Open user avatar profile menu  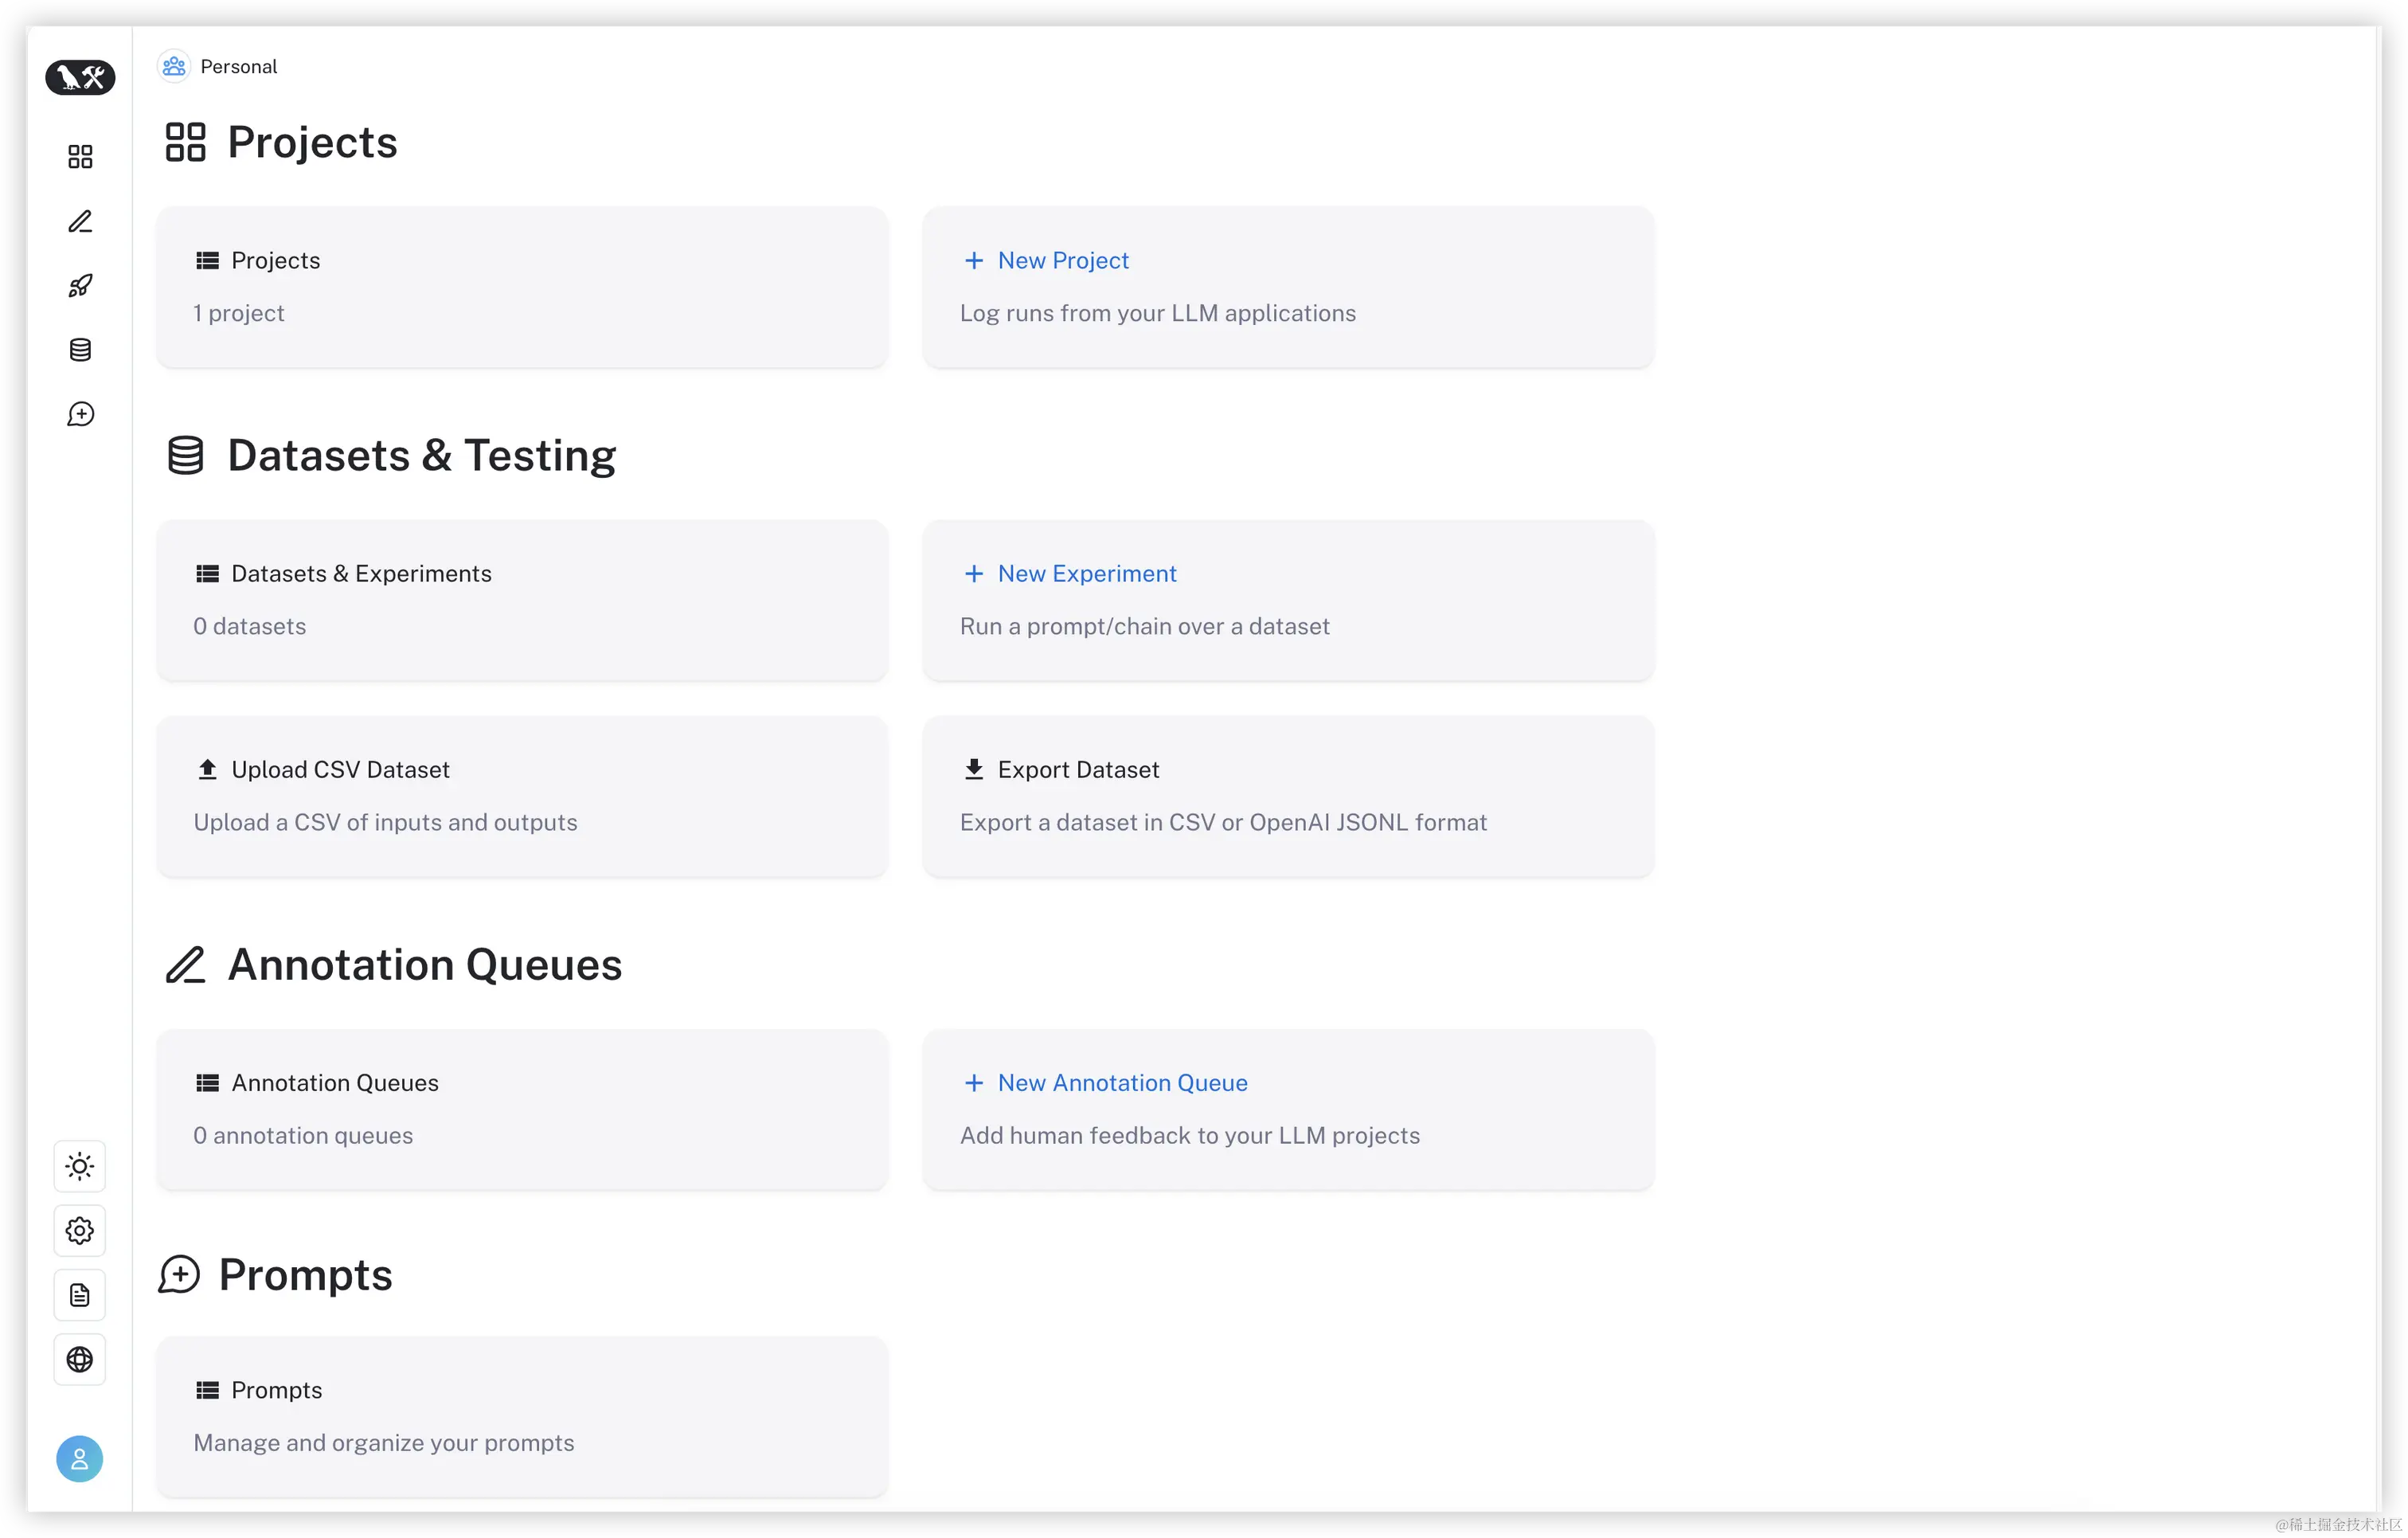[80, 1459]
